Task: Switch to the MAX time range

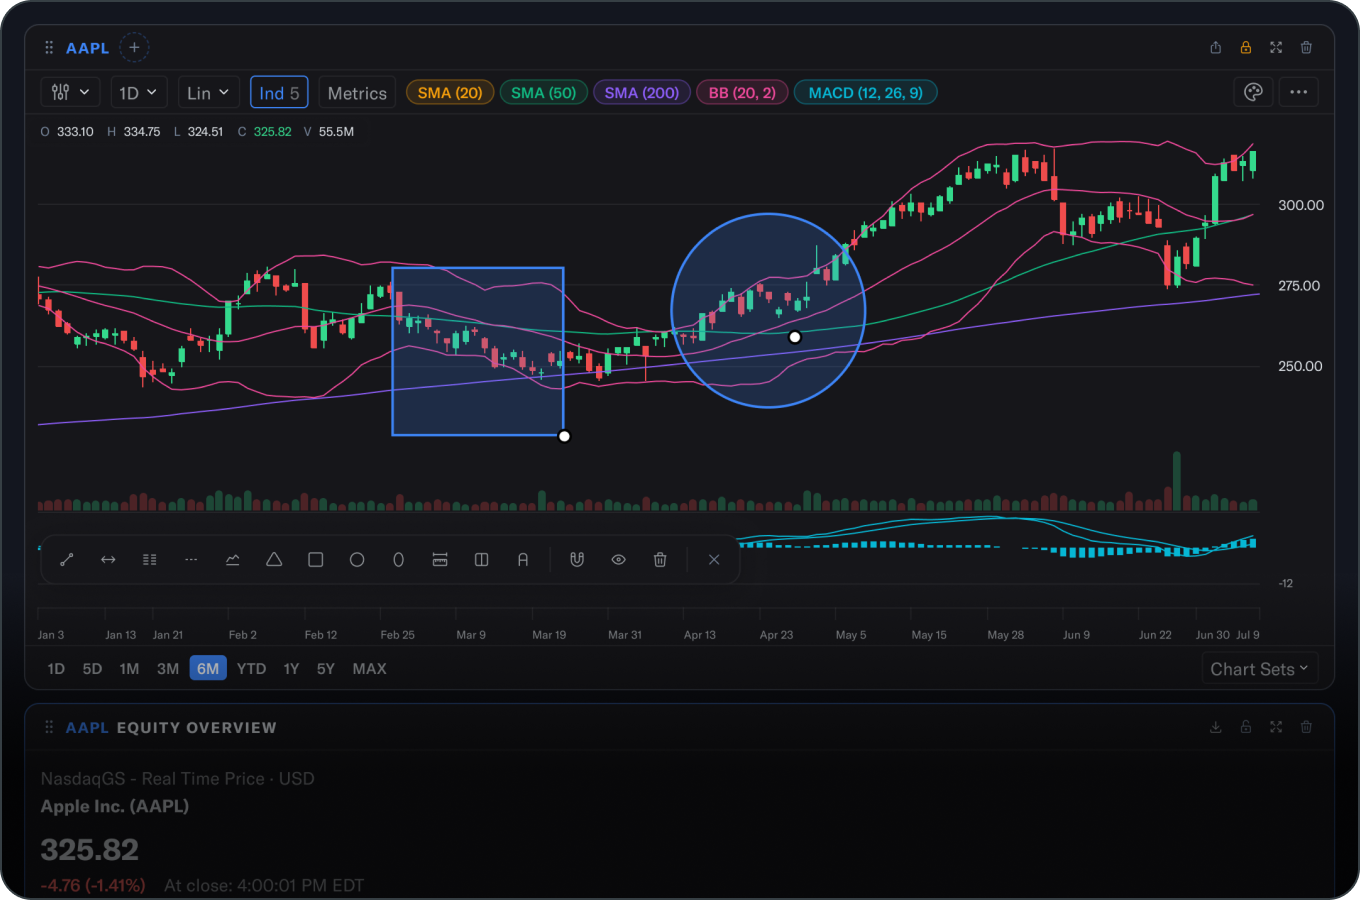Action: (x=370, y=668)
